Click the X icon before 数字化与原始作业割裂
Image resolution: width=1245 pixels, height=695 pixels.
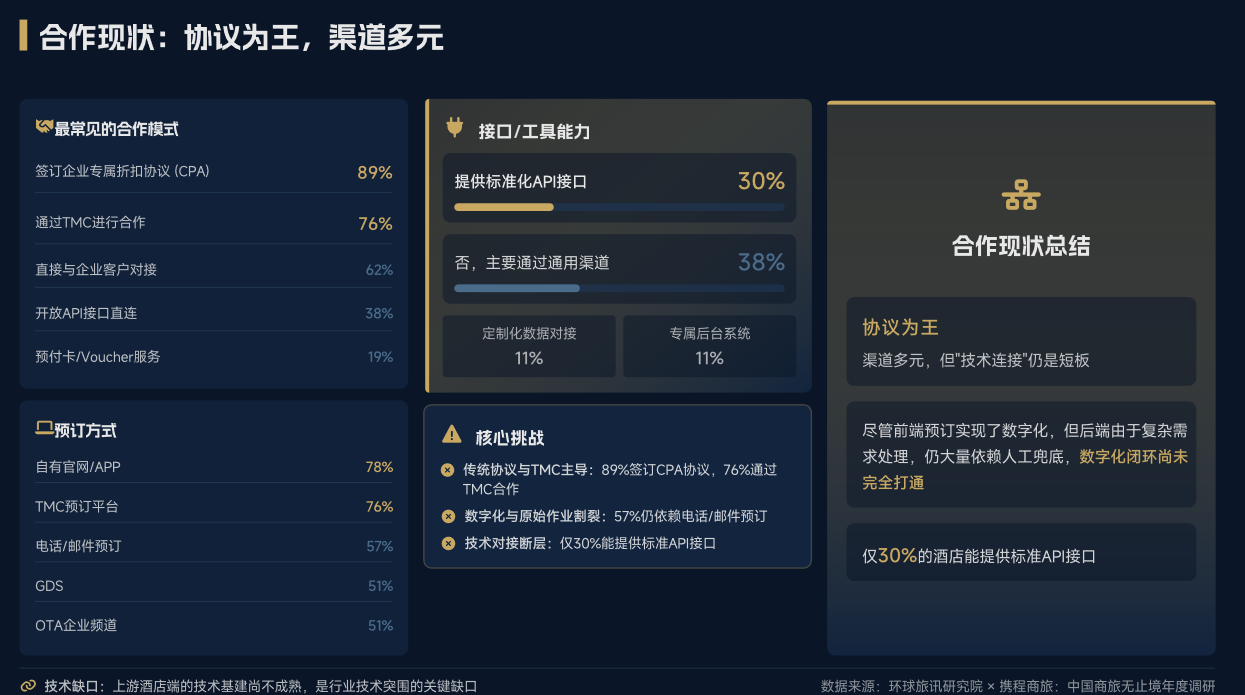point(447,516)
